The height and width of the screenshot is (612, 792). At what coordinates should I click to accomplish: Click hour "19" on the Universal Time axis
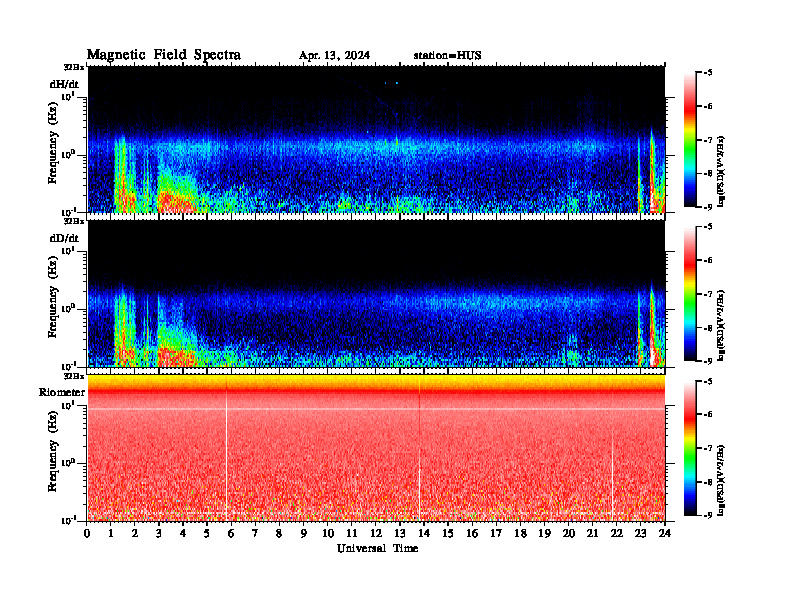coord(544,533)
